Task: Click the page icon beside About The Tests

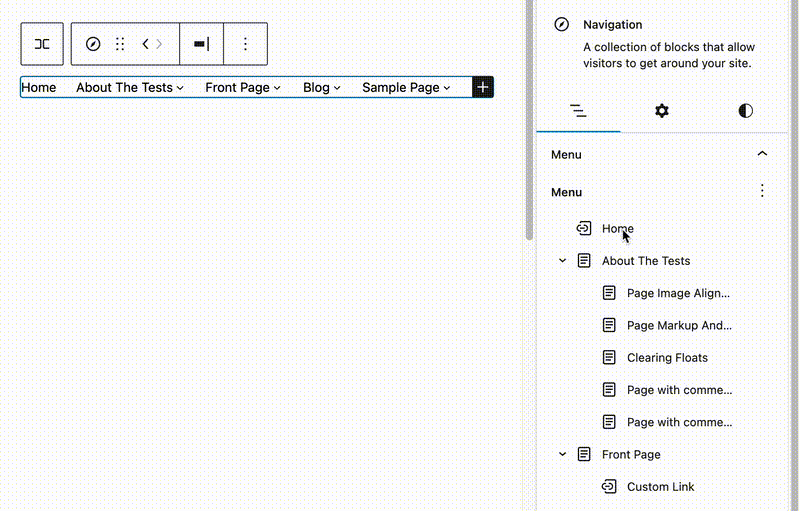Action: [x=584, y=261]
